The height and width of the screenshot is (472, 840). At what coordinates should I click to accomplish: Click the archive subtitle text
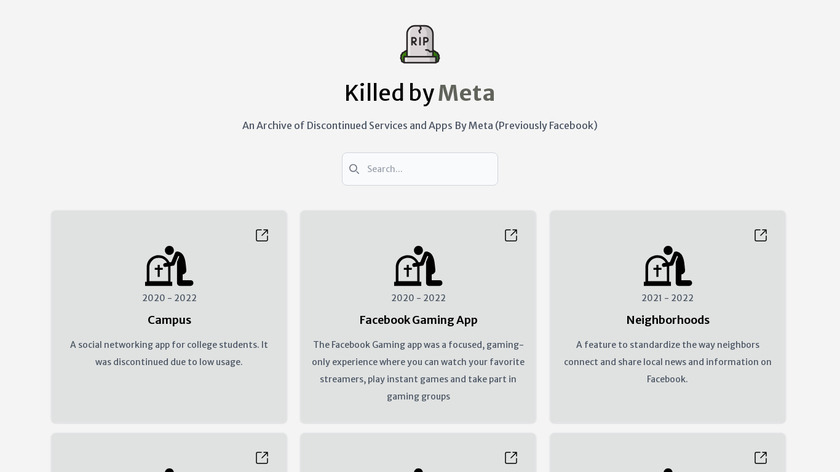420,126
